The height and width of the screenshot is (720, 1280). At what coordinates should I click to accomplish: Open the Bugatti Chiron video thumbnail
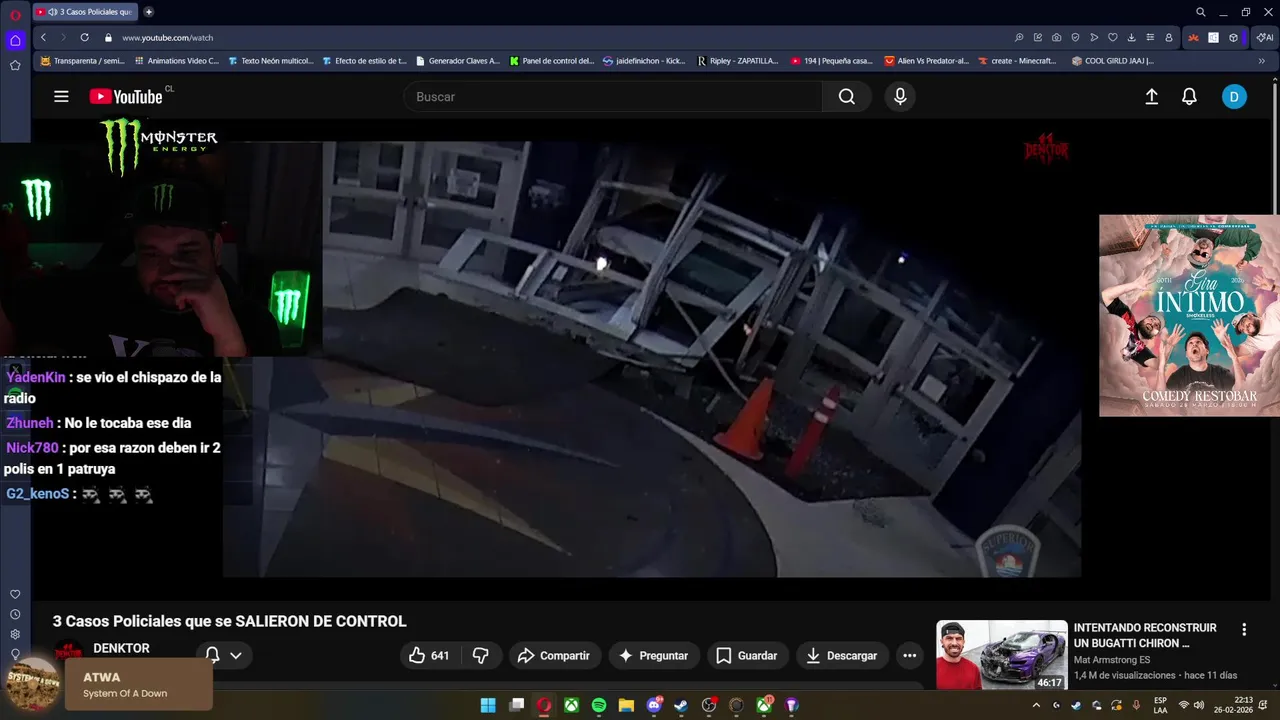1001,655
